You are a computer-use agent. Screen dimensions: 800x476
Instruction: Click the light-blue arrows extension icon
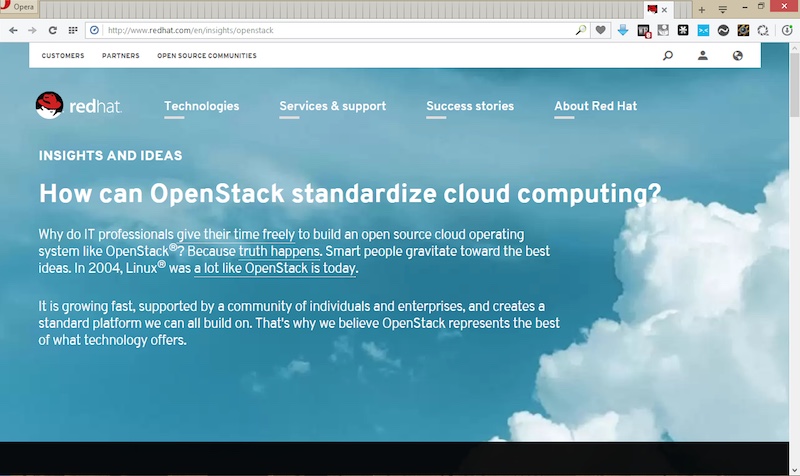click(x=703, y=30)
